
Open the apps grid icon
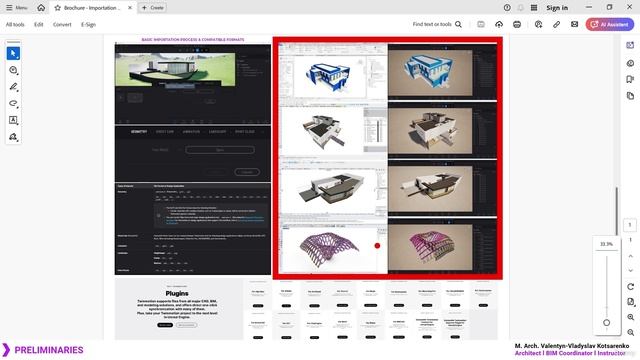(x=534, y=8)
